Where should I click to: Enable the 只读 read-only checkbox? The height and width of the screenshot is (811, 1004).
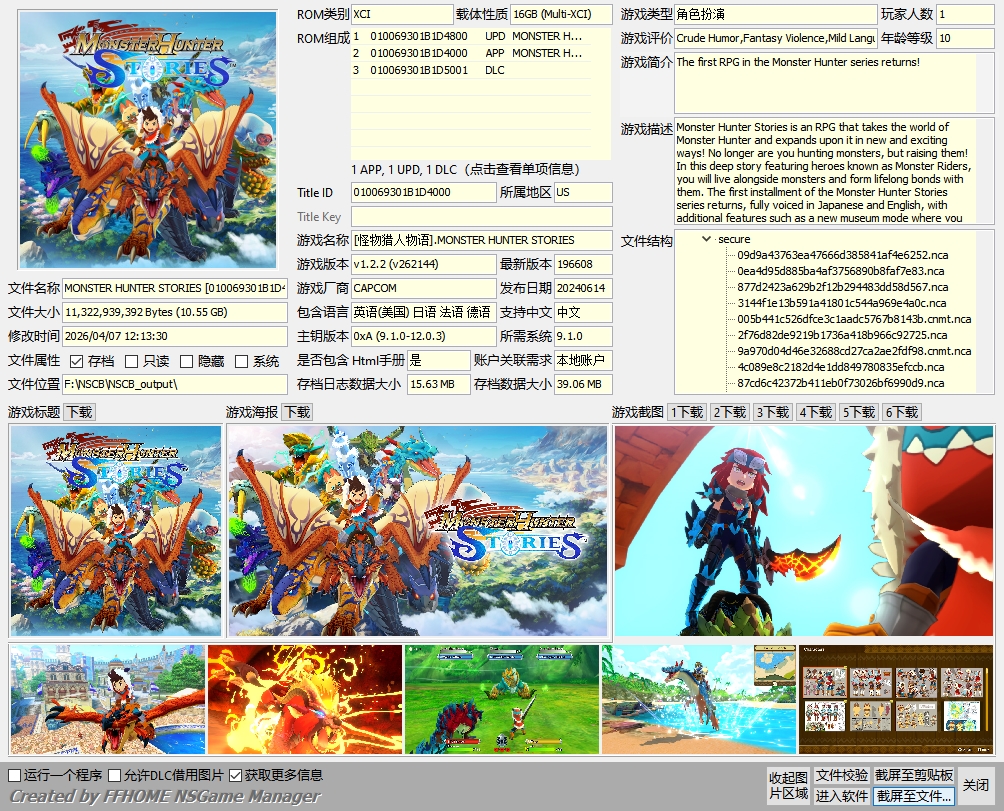click(x=131, y=362)
